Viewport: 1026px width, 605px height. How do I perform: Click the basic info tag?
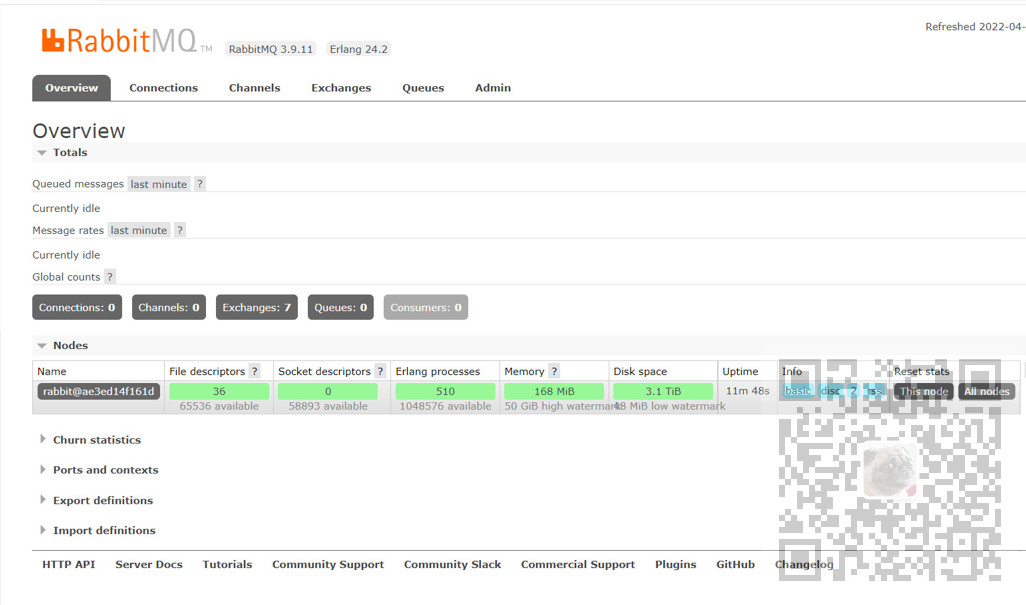(x=798, y=391)
